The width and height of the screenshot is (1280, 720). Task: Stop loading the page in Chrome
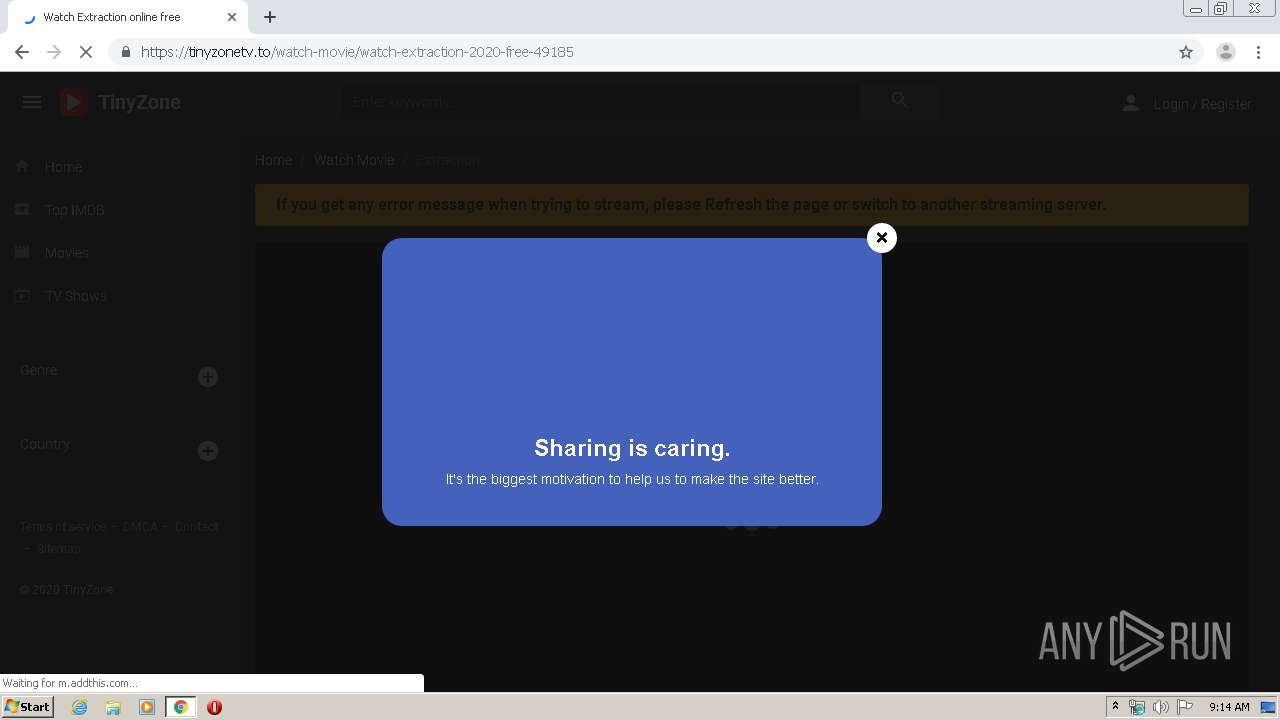point(86,52)
